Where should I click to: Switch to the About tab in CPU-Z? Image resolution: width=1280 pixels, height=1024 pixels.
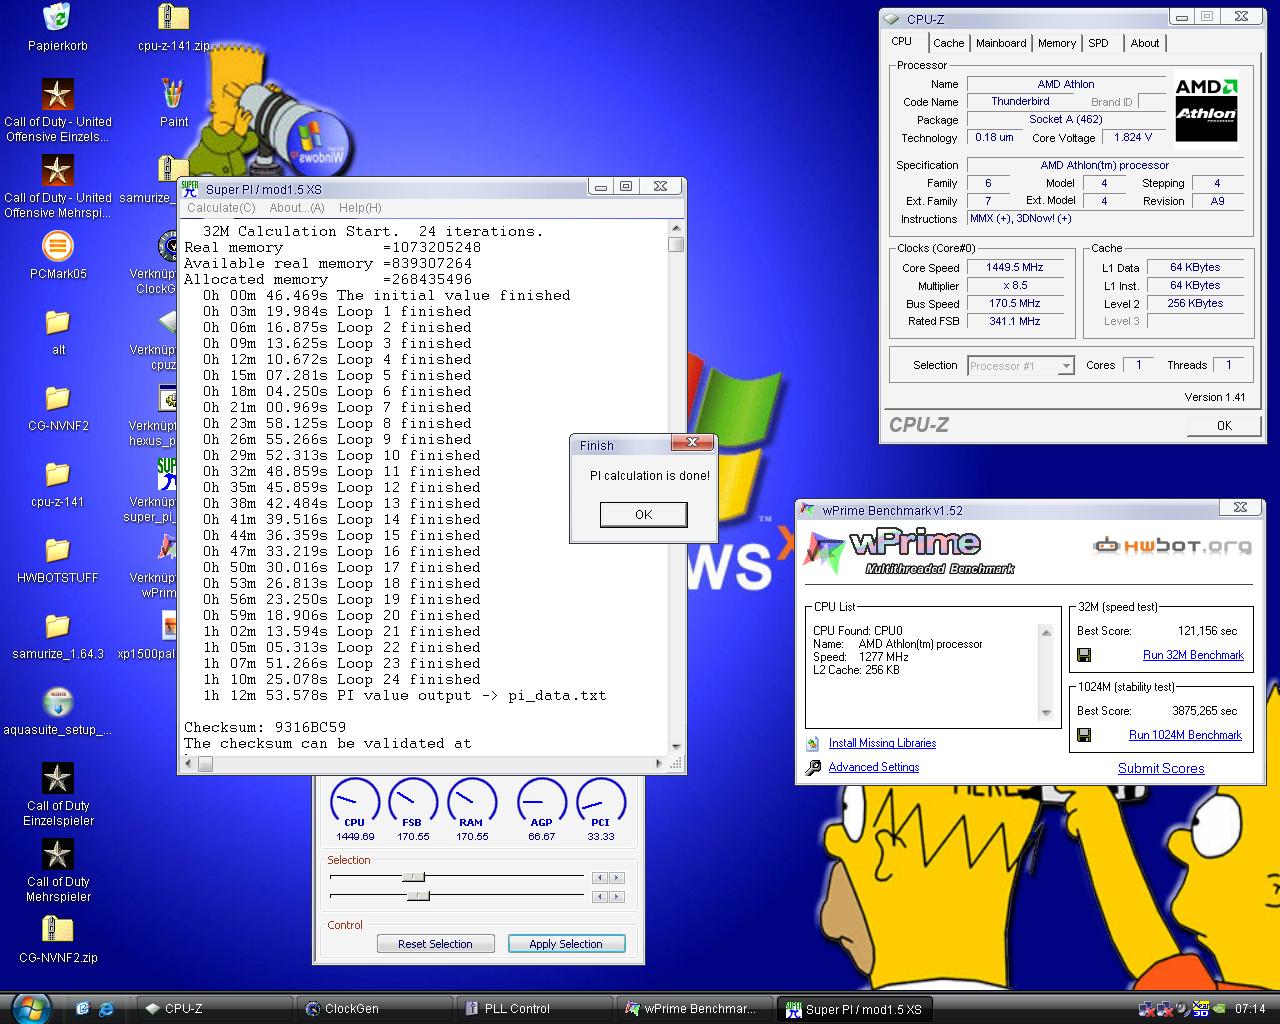1145,43
